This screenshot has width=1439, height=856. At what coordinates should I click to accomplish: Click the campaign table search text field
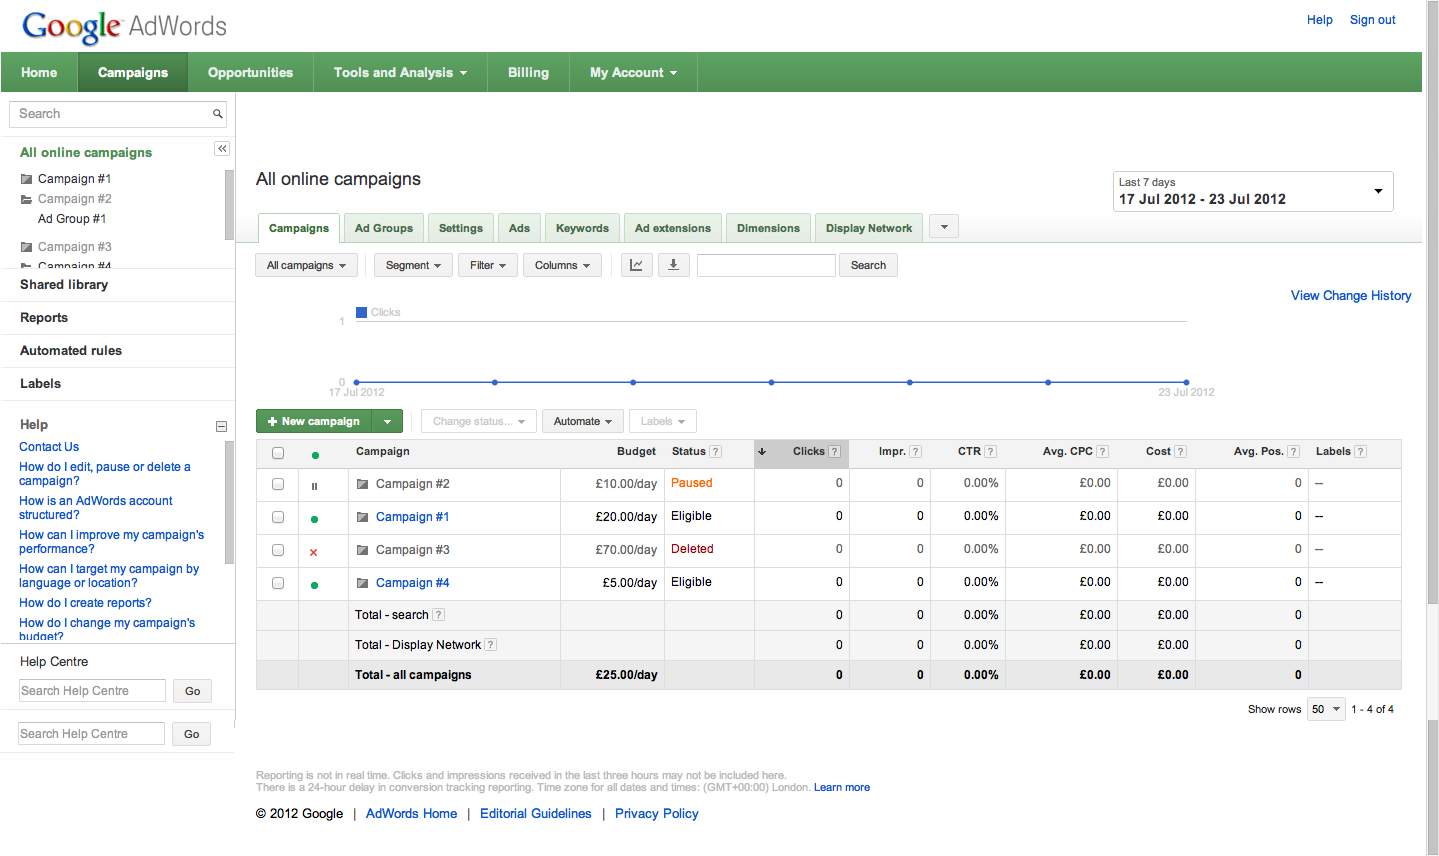(x=766, y=265)
